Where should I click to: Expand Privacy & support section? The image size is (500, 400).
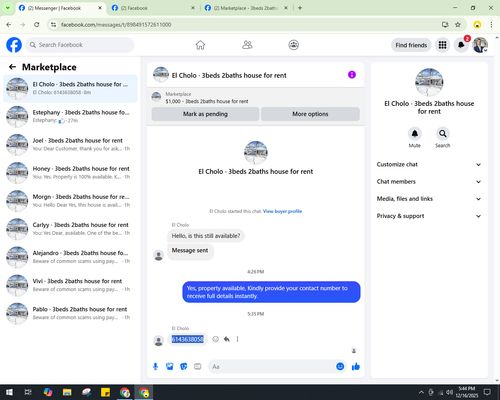tap(429, 216)
